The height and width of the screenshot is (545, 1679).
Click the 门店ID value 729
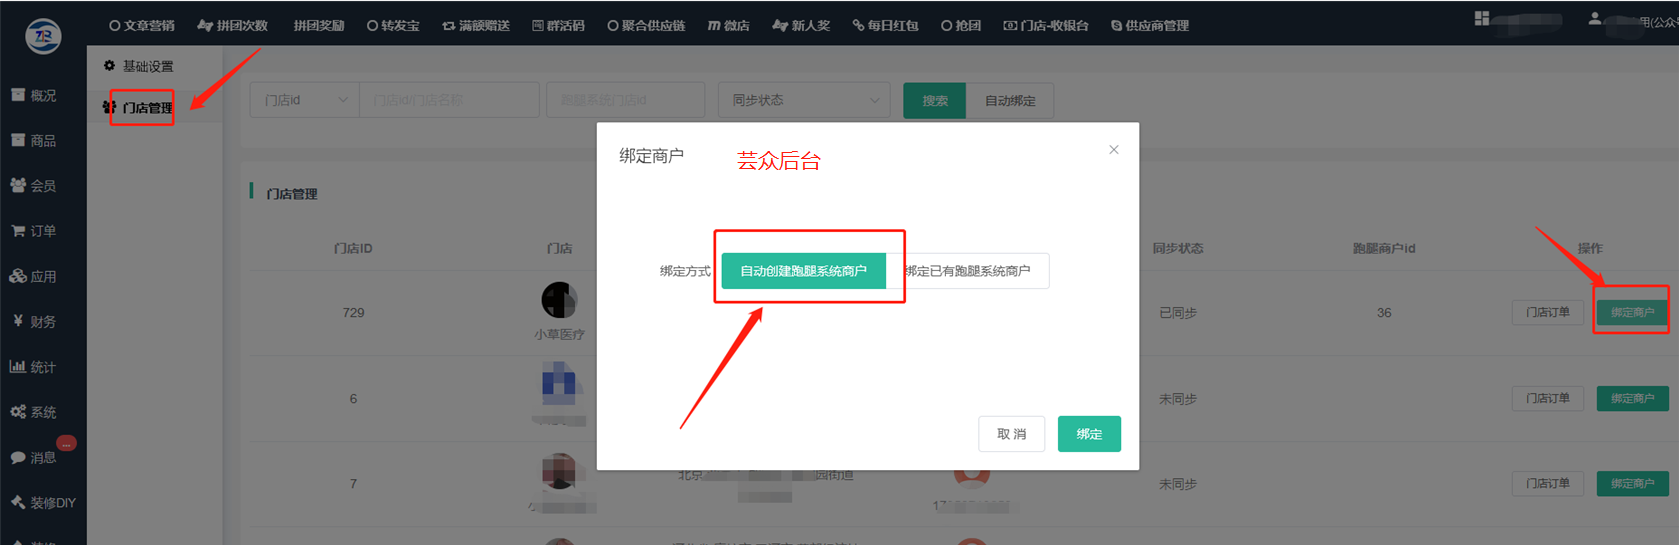coord(353,313)
